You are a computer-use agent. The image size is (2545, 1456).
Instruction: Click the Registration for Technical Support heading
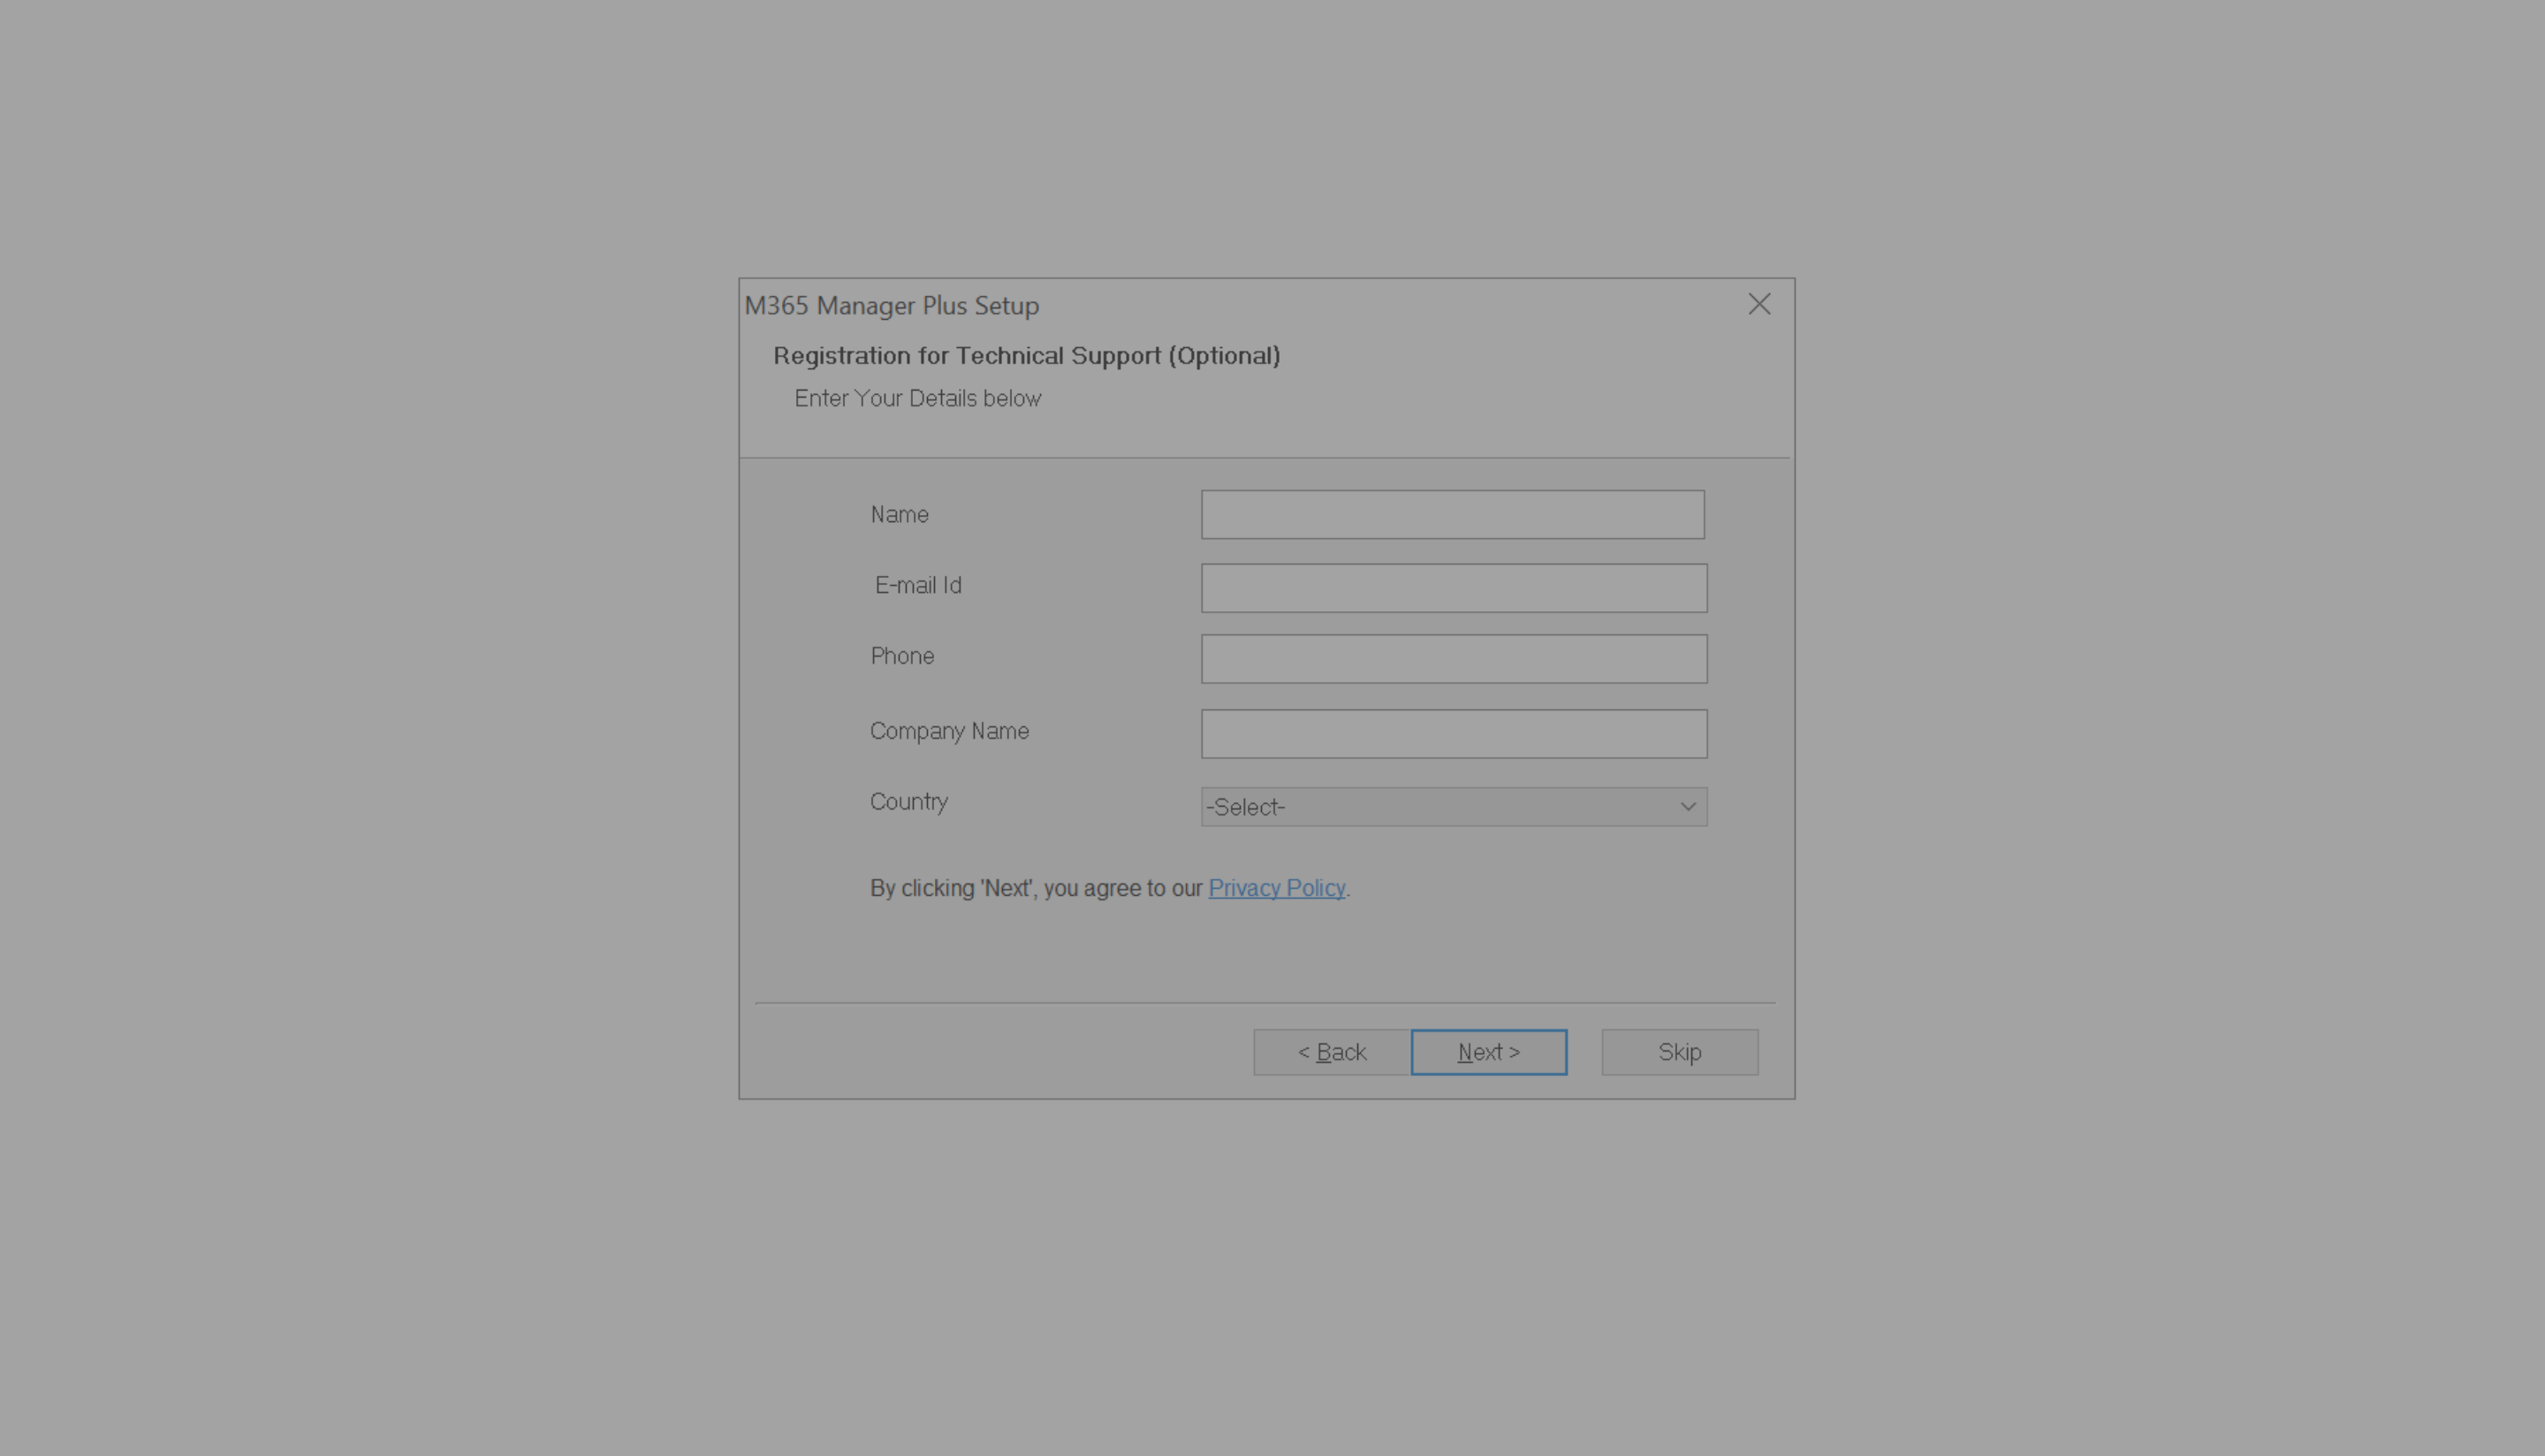click(x=1026, y=356)
